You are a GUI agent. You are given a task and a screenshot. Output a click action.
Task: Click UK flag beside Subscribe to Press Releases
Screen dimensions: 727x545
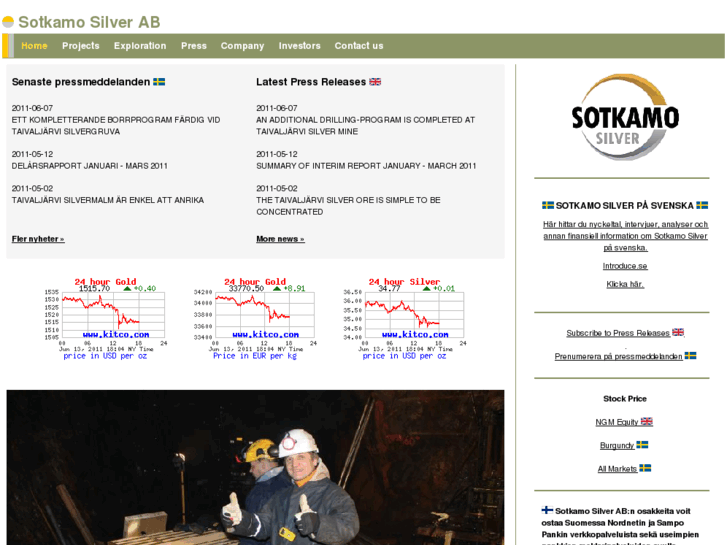pos(678,332)
